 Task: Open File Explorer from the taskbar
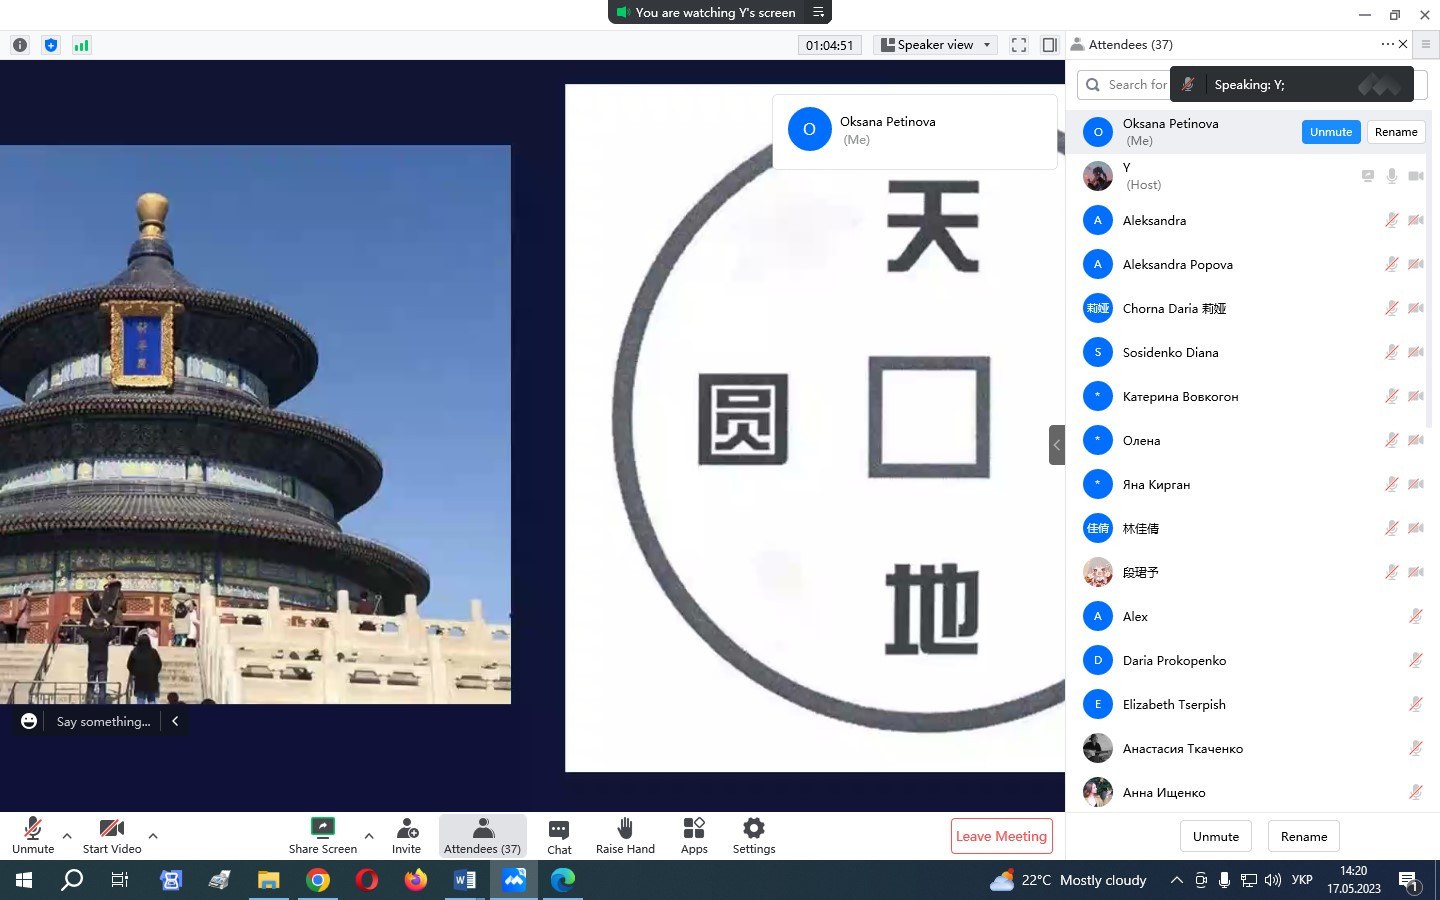(x=269, y=880)
